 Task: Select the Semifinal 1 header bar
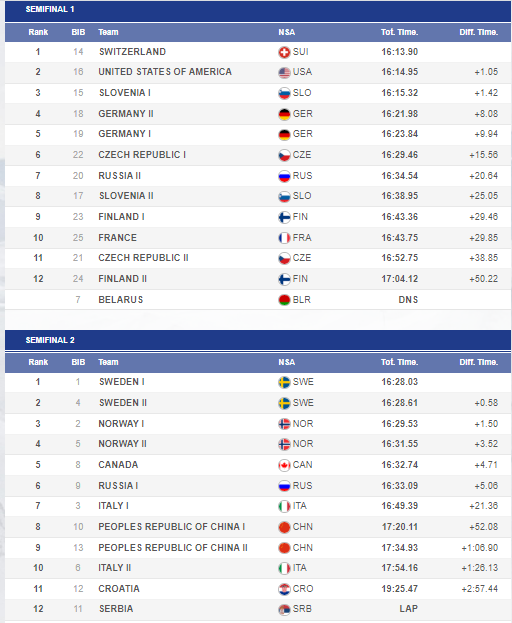[x=258, y=10]
